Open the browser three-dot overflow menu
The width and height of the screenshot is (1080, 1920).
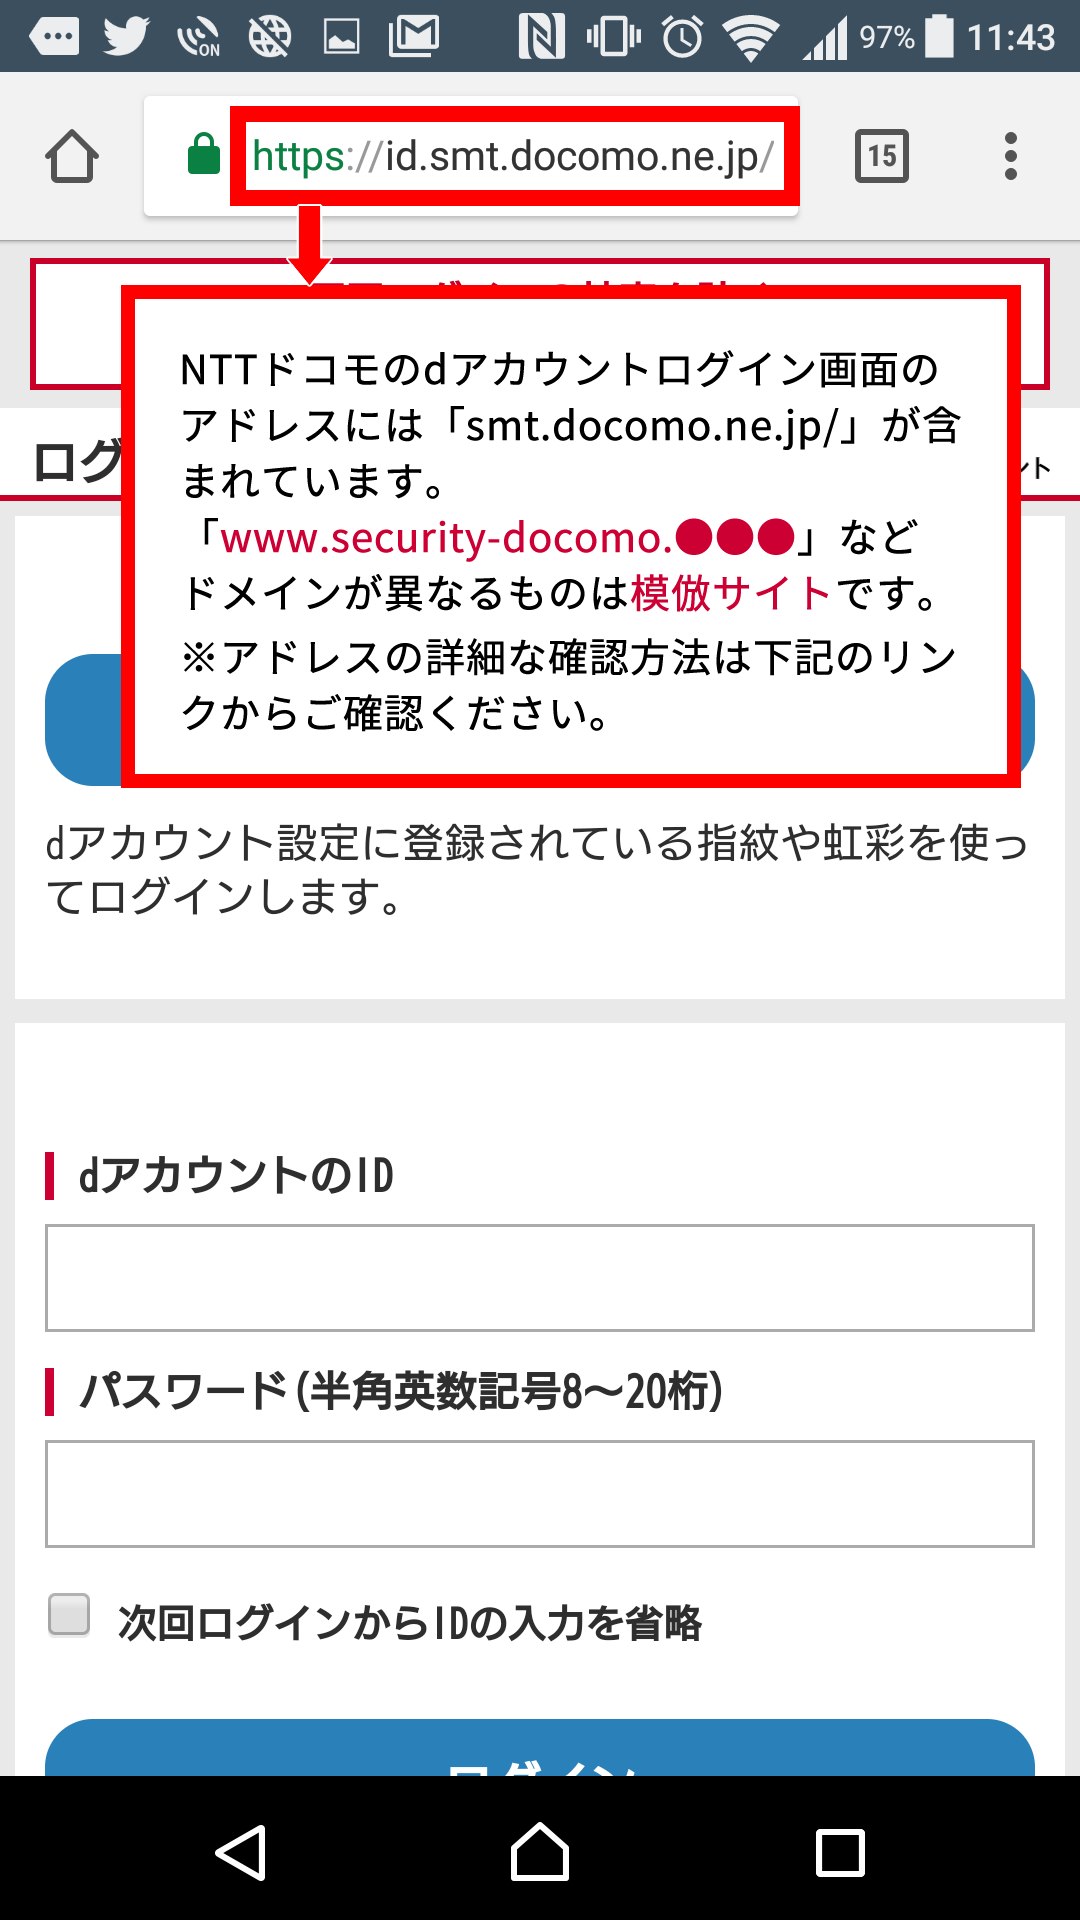pos(1011,156)
